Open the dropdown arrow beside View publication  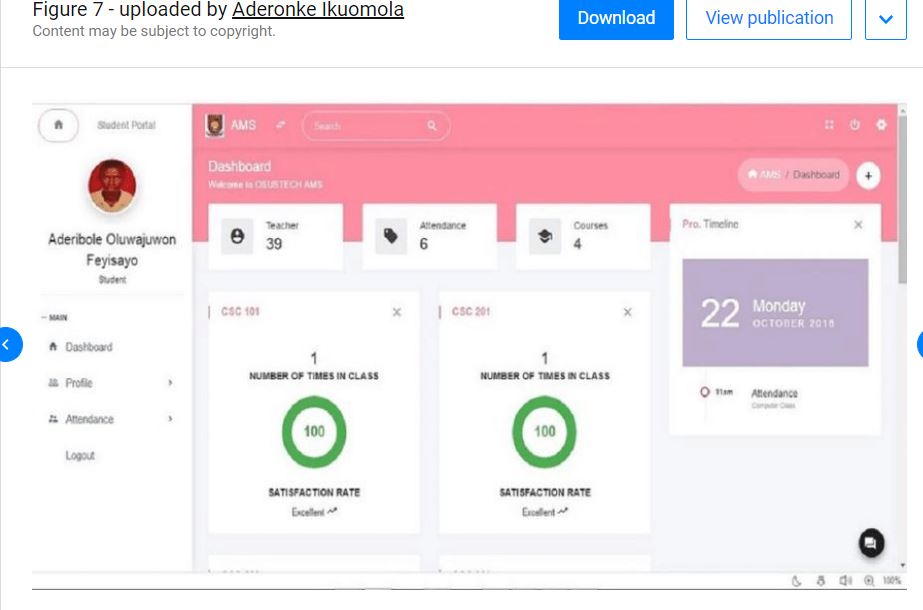pos(885,18)
